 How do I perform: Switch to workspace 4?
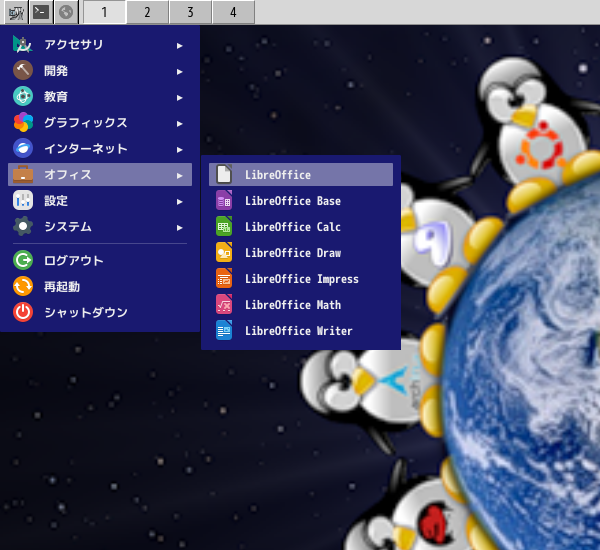point(233,12)
